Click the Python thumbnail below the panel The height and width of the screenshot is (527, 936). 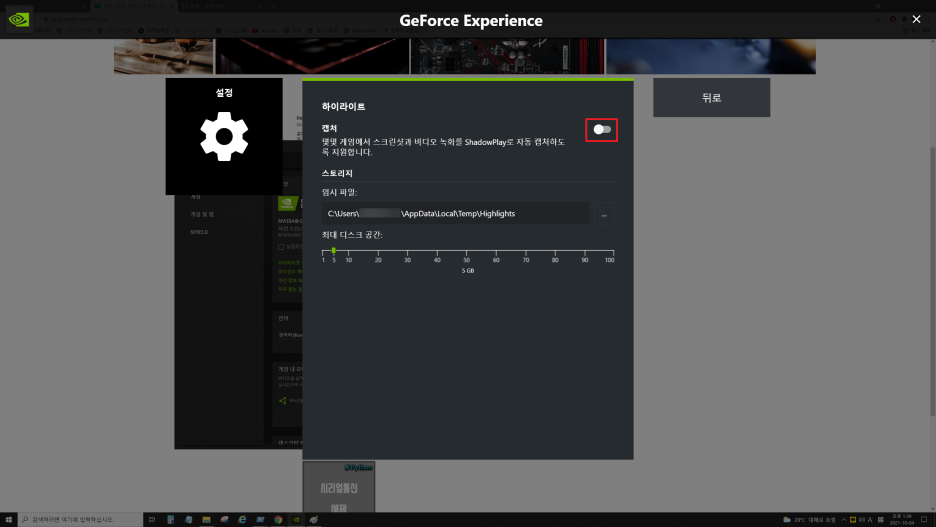pos(338,486)
